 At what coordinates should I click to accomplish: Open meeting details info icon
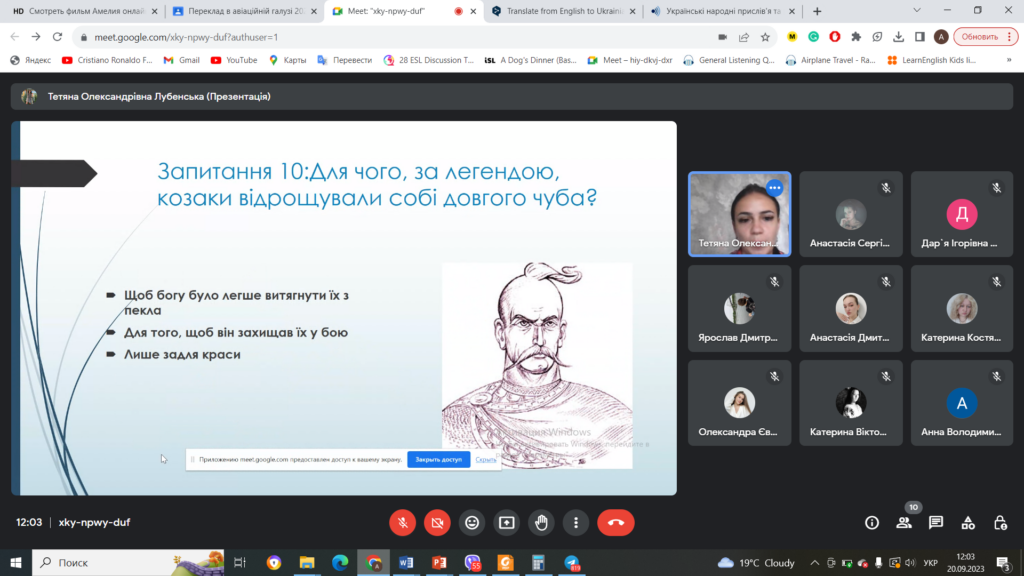pos(871,522)
